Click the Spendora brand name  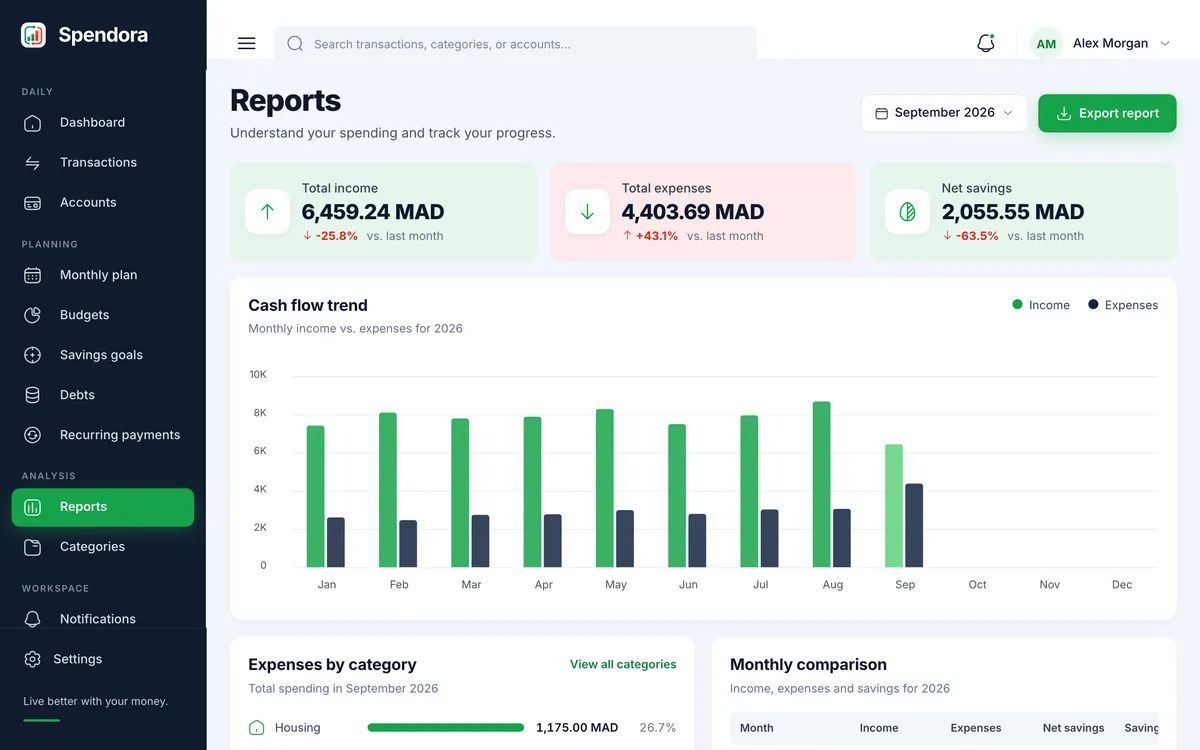coord(103,35)
